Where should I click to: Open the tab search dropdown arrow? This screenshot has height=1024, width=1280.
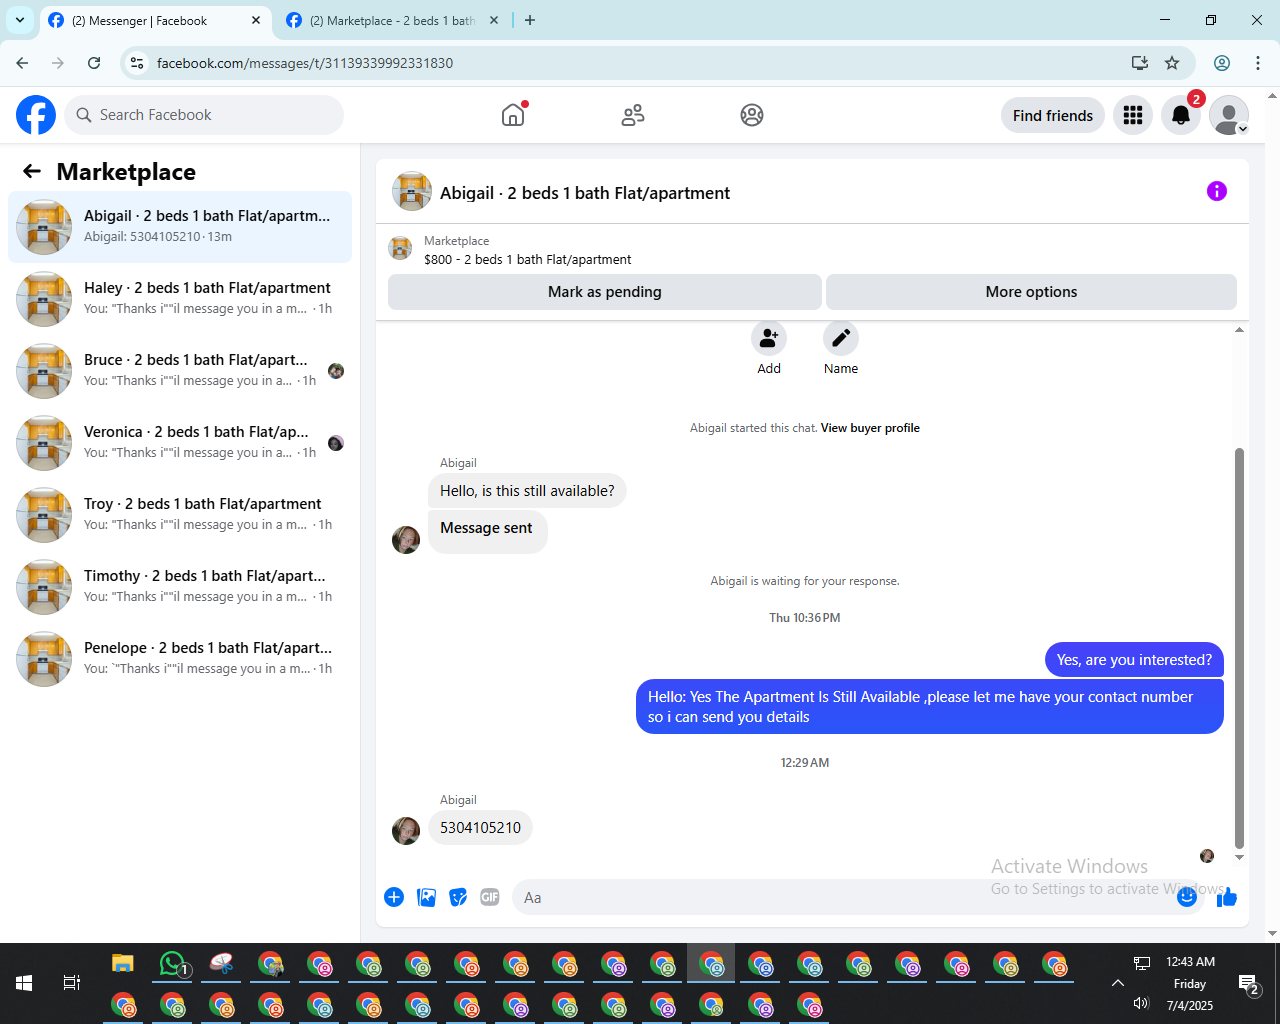[x=20, y=20]
